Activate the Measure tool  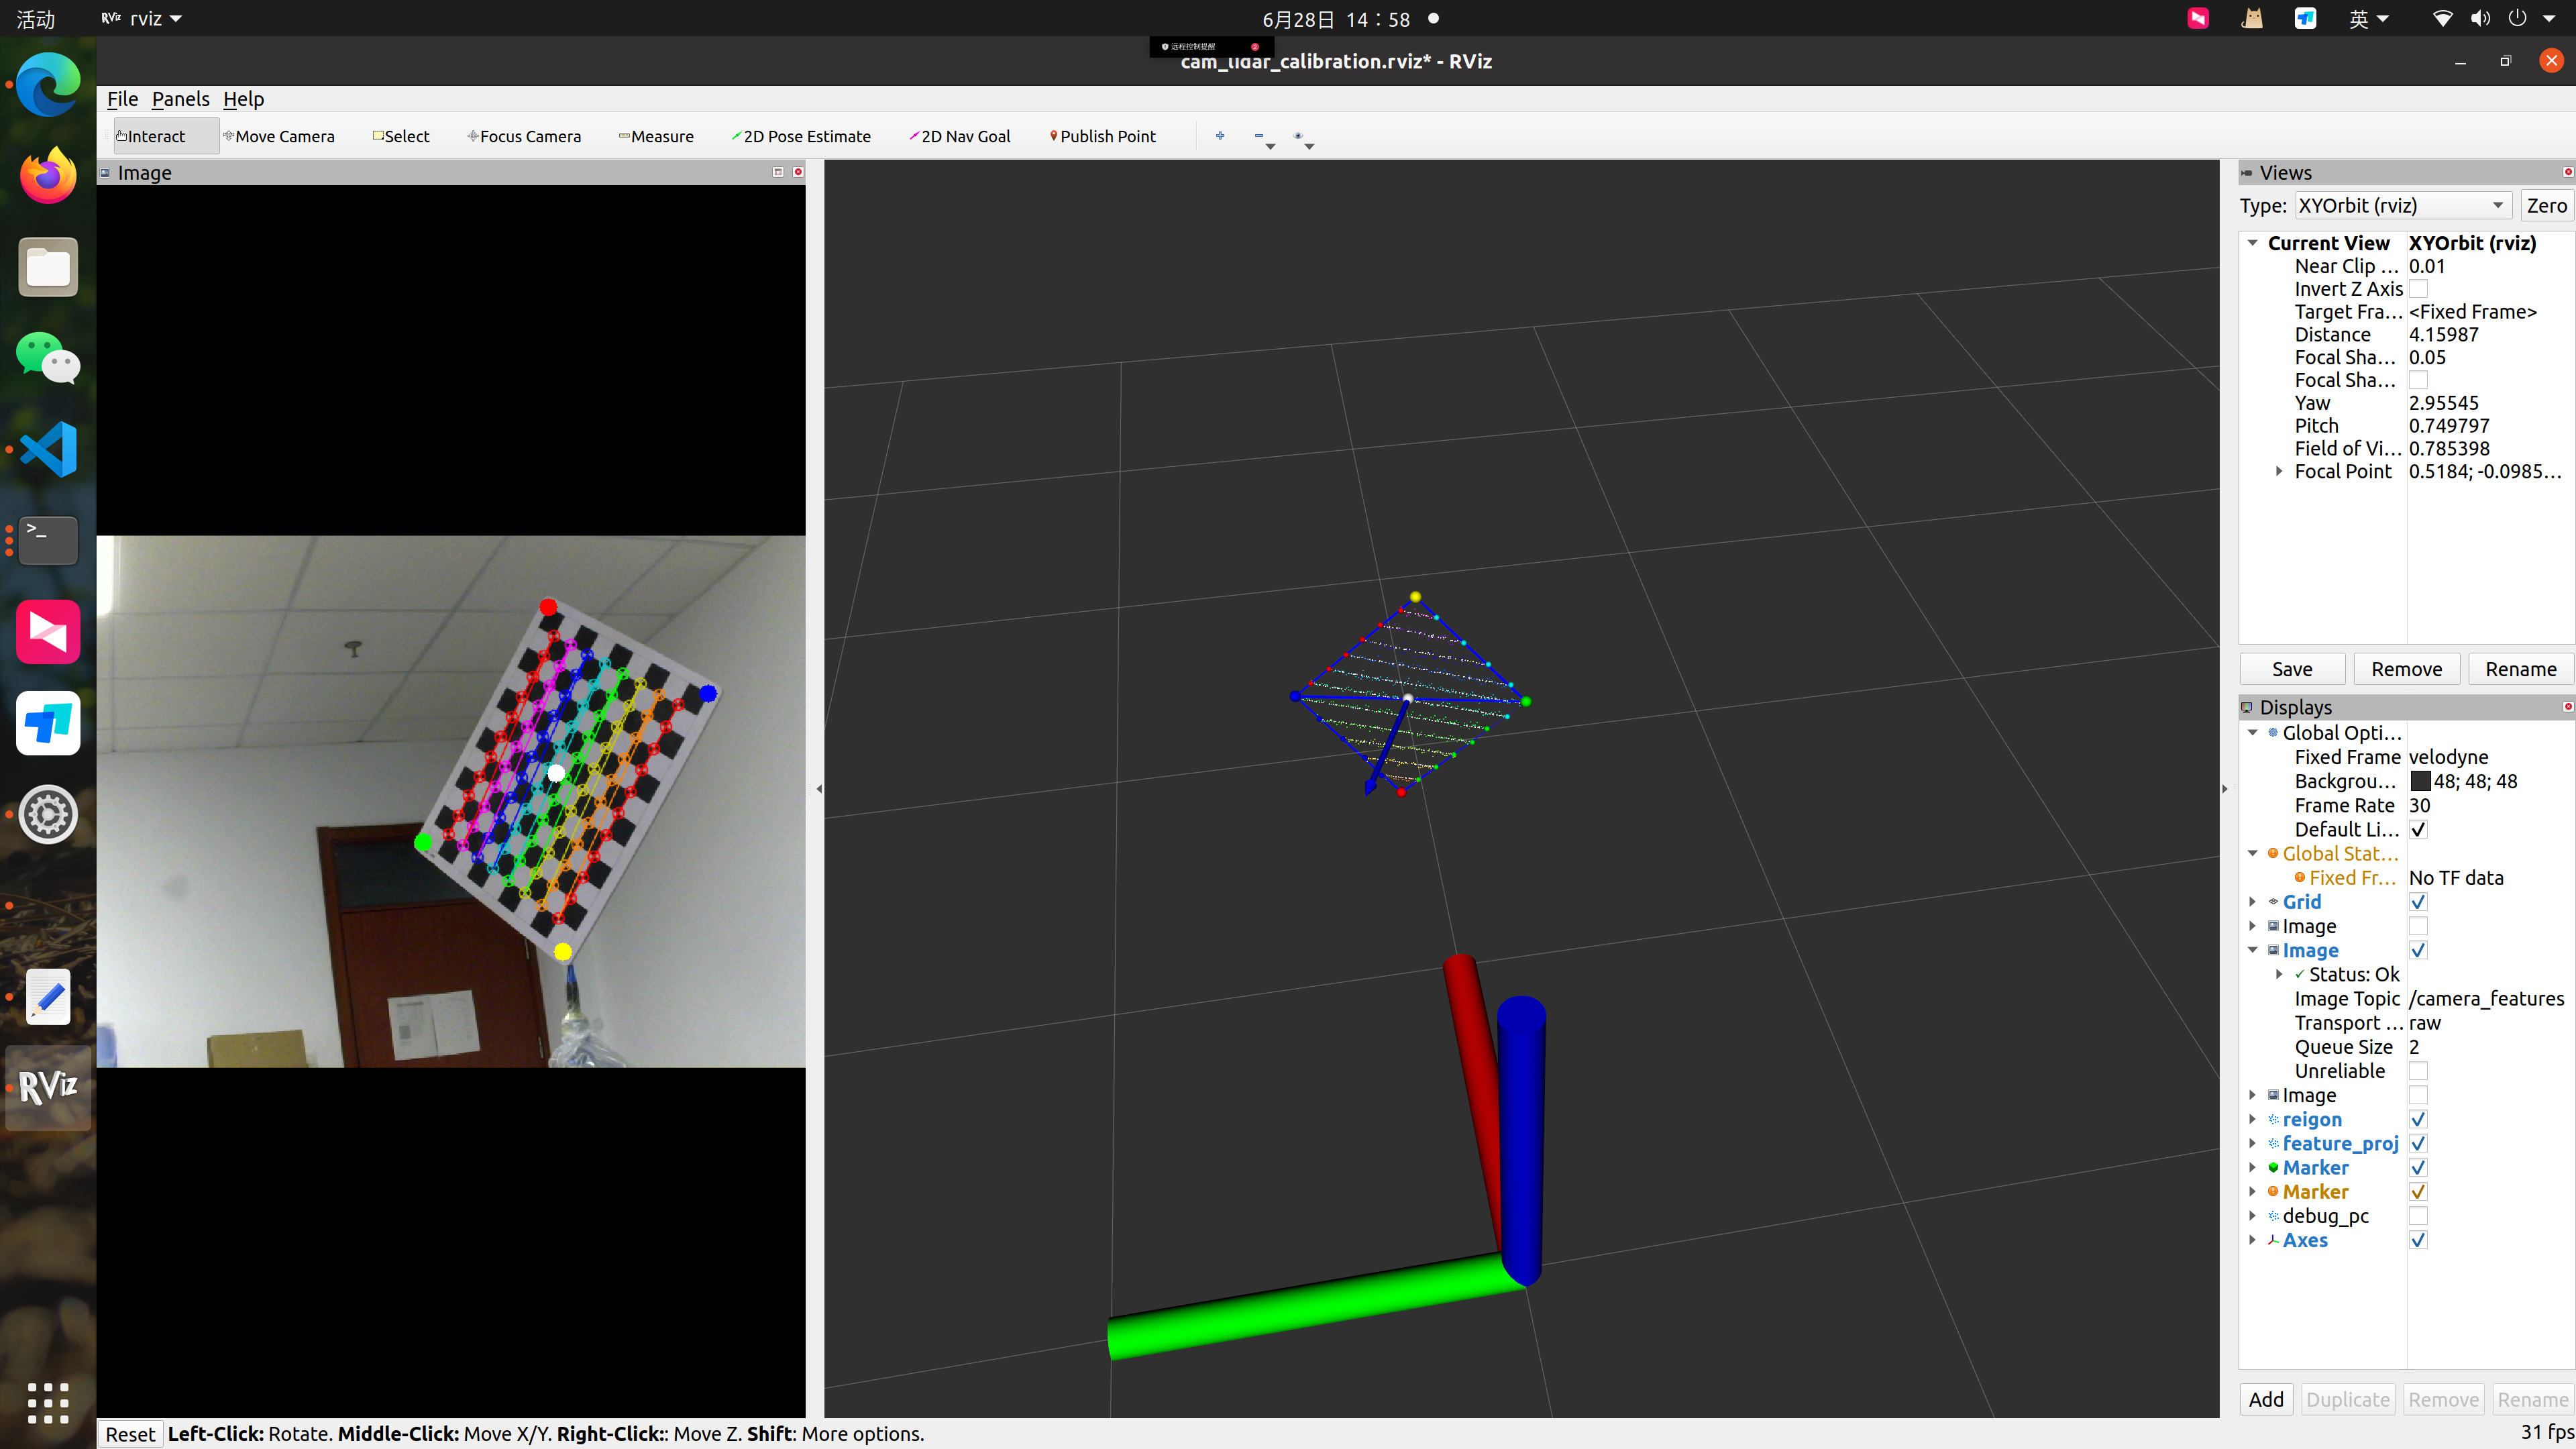(656, 136)
